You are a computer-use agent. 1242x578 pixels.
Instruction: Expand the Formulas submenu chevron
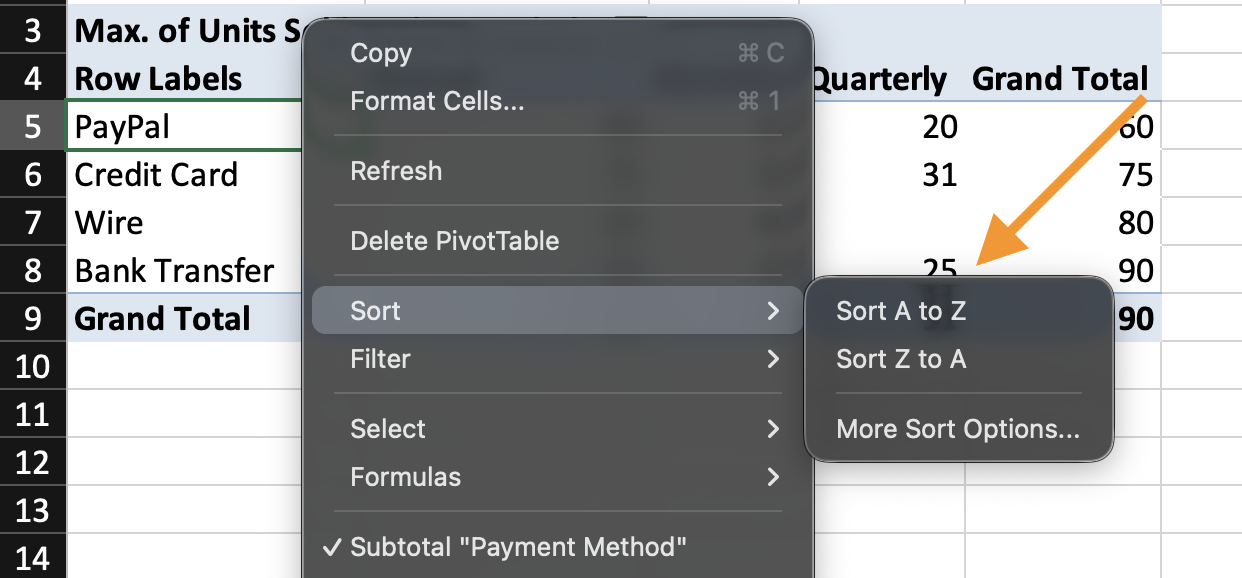[x=772, y=477]
